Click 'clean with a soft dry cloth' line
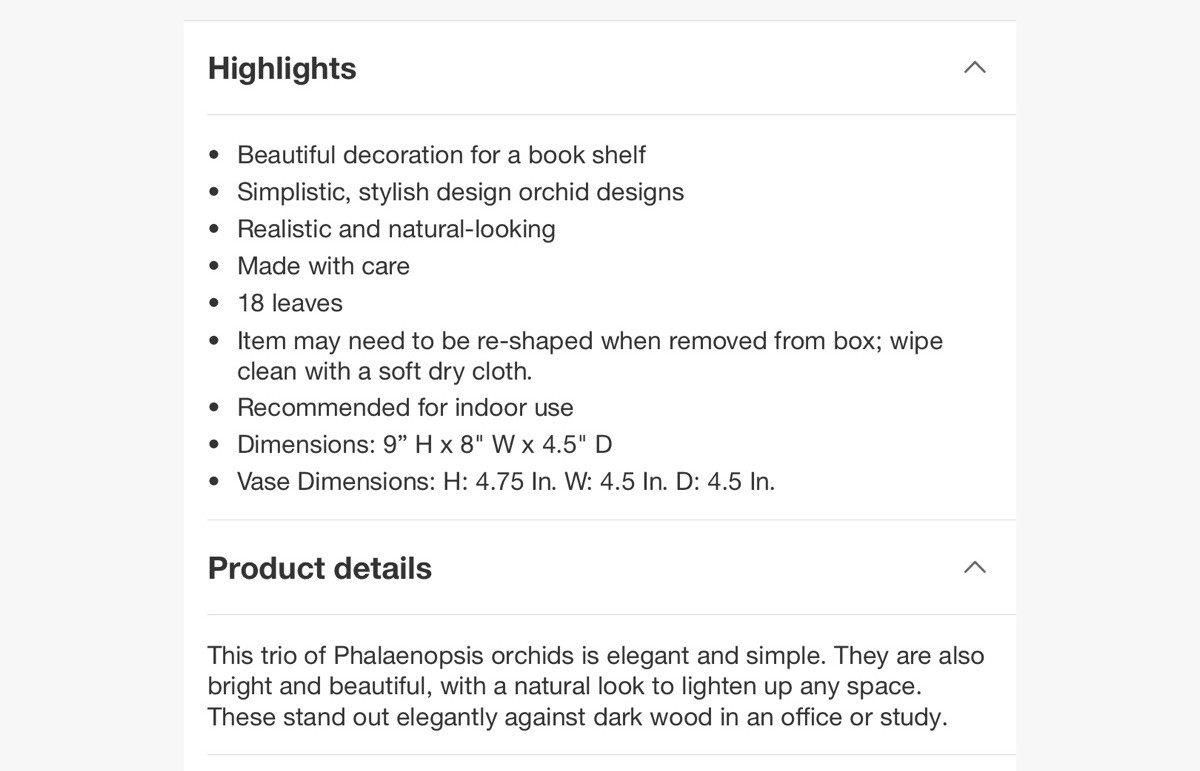The height and width of the screenshot is (771, 1200). (384, 371)
